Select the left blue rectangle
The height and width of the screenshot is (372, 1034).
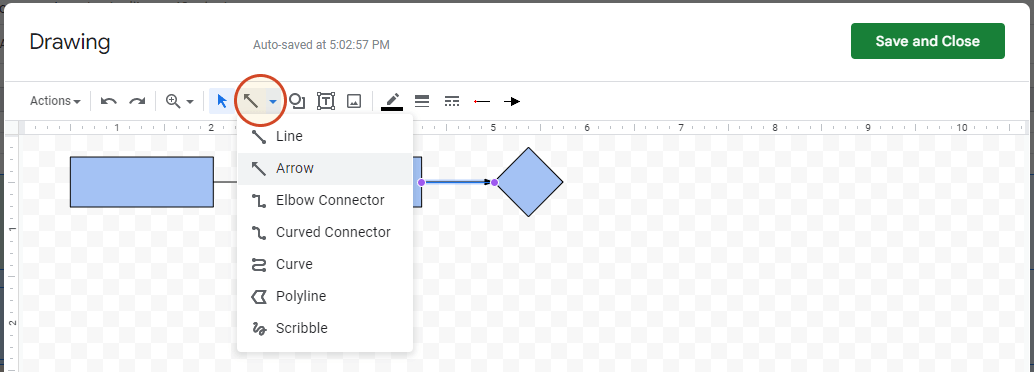click(x=142, y=182)
